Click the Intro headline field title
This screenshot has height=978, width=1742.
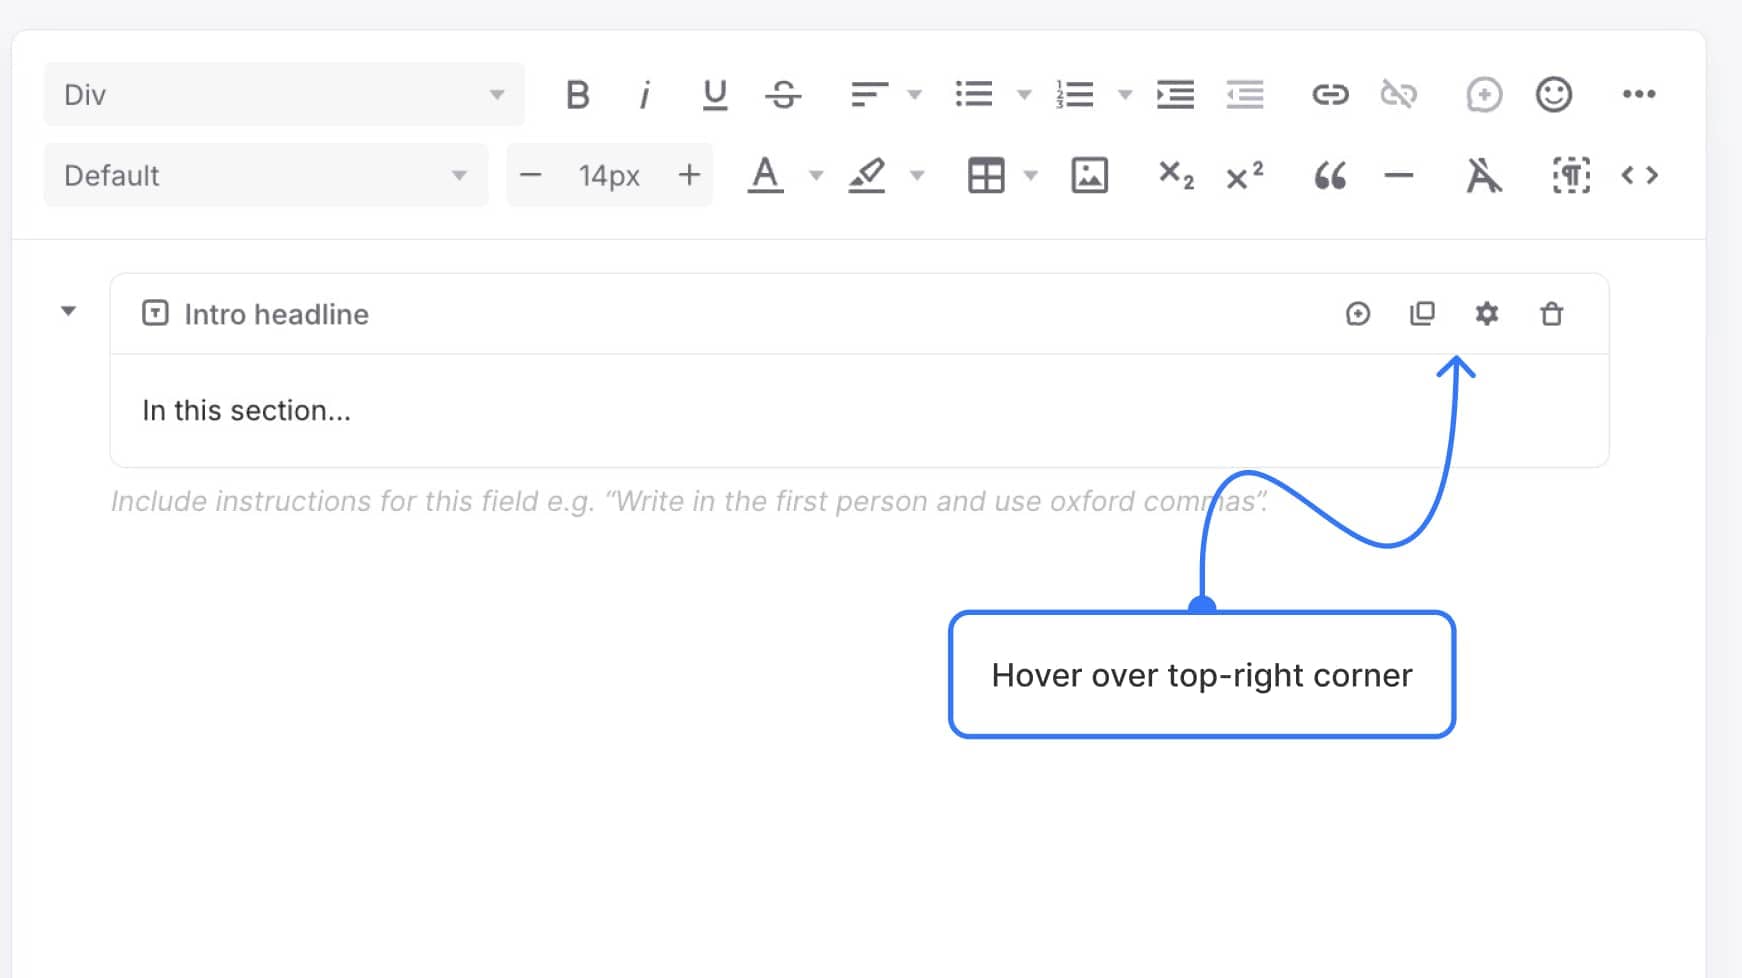pos(277,314)
